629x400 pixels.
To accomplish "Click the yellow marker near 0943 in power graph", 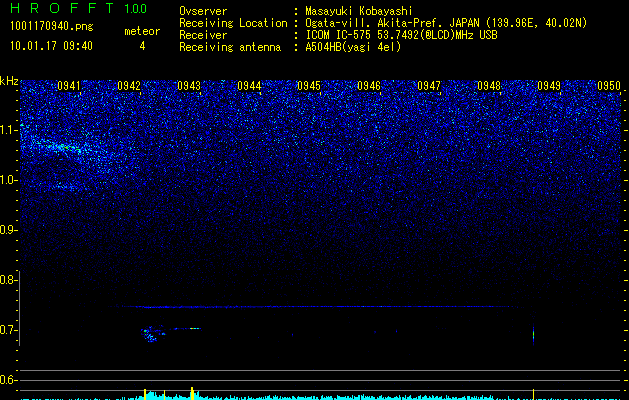I will (x=192, y=393).
